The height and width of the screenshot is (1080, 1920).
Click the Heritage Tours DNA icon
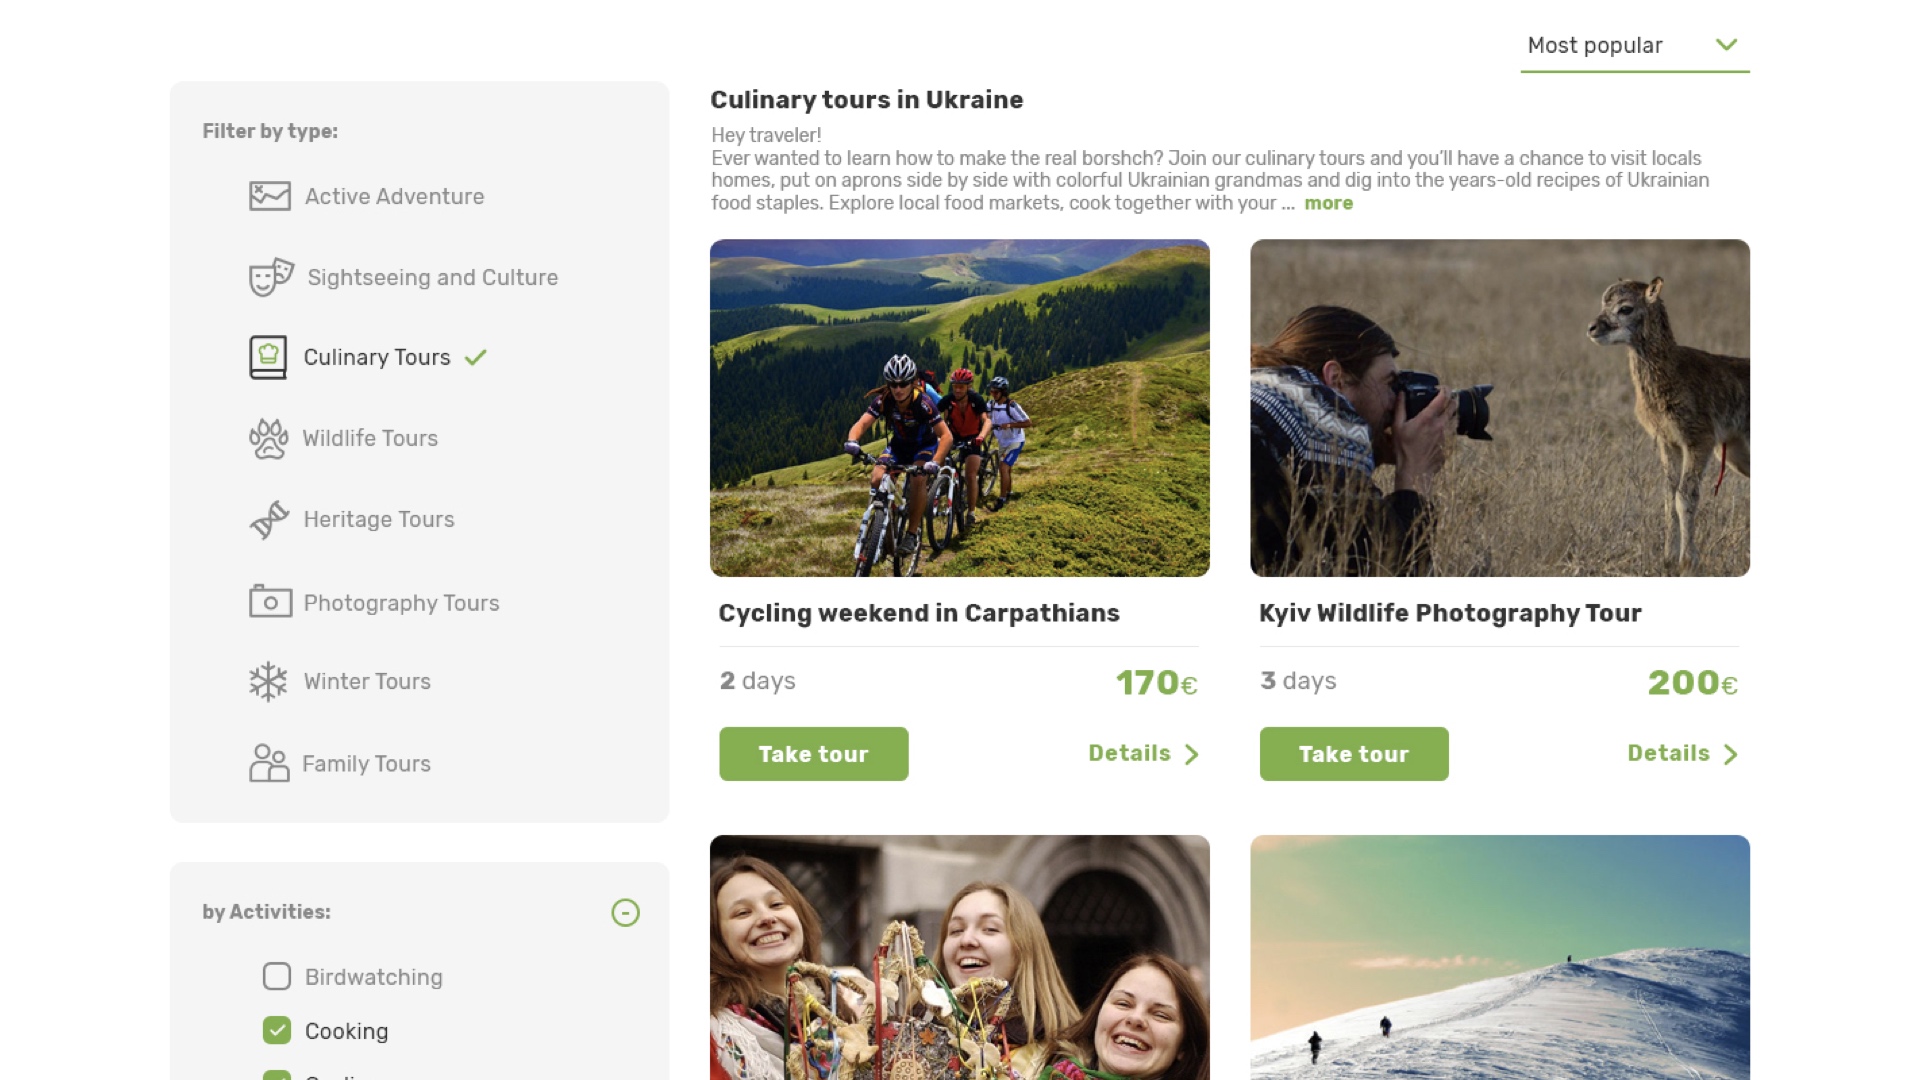pos(269,520)
